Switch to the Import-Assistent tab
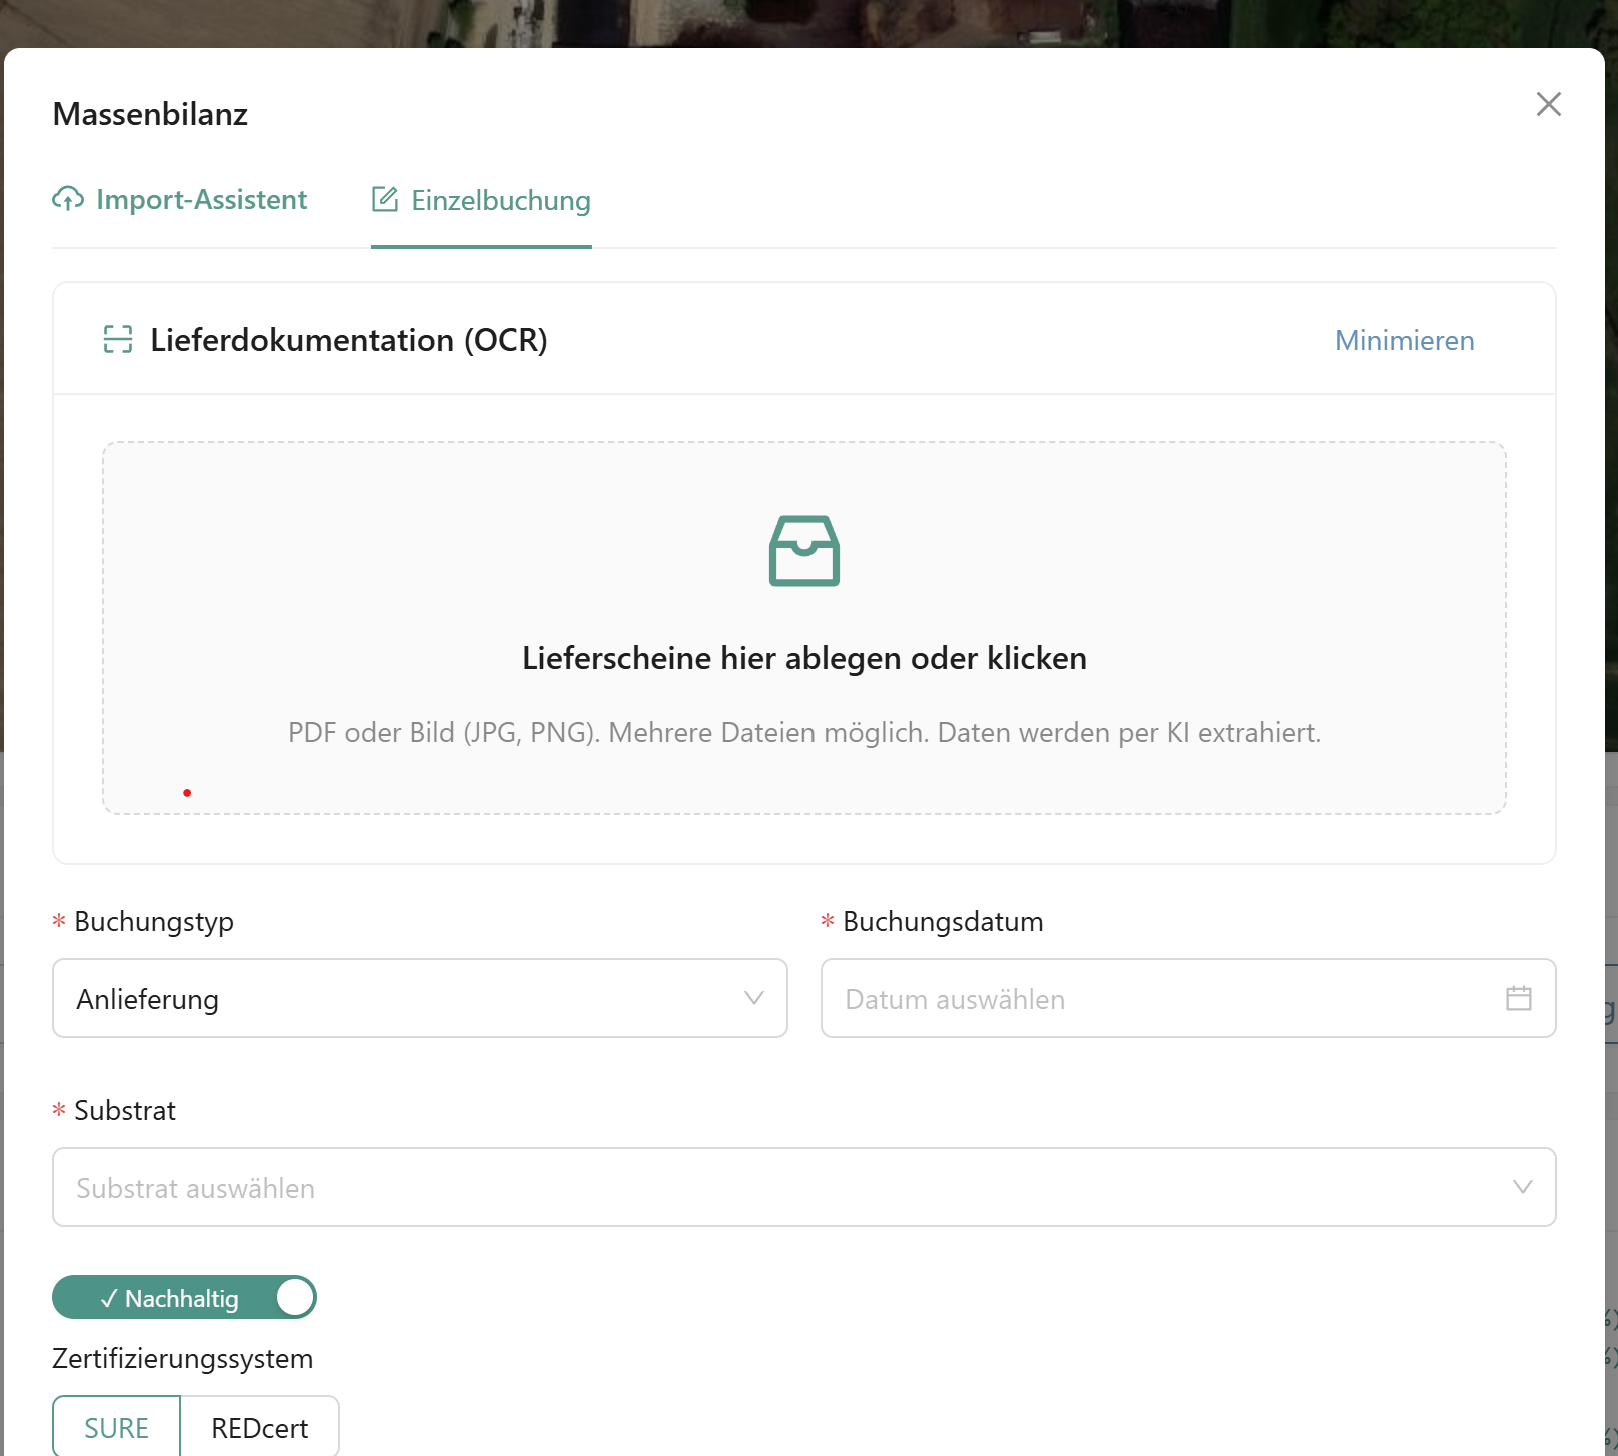The width and height of the screenshot is (1618, 1456). pyautogui.click(x=200, y=199)
